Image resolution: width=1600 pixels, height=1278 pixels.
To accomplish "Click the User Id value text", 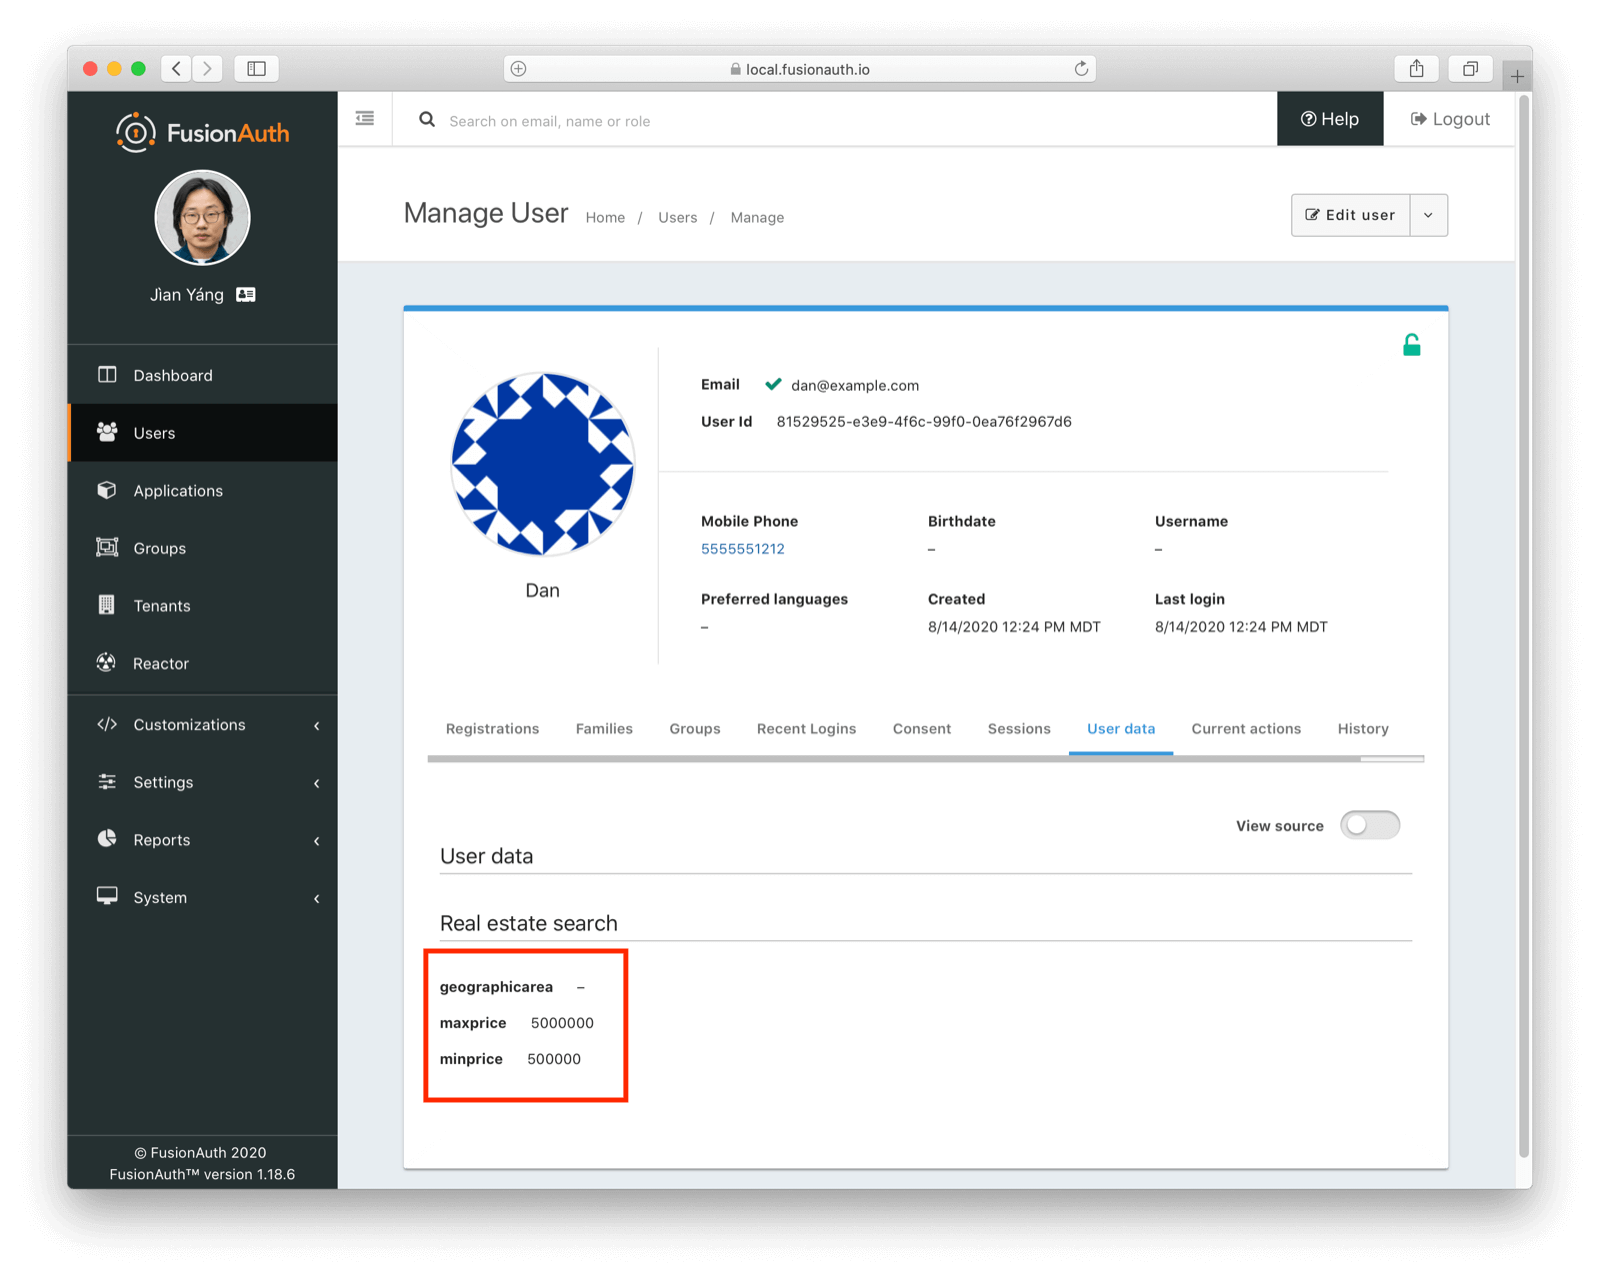I will (924, 422).
